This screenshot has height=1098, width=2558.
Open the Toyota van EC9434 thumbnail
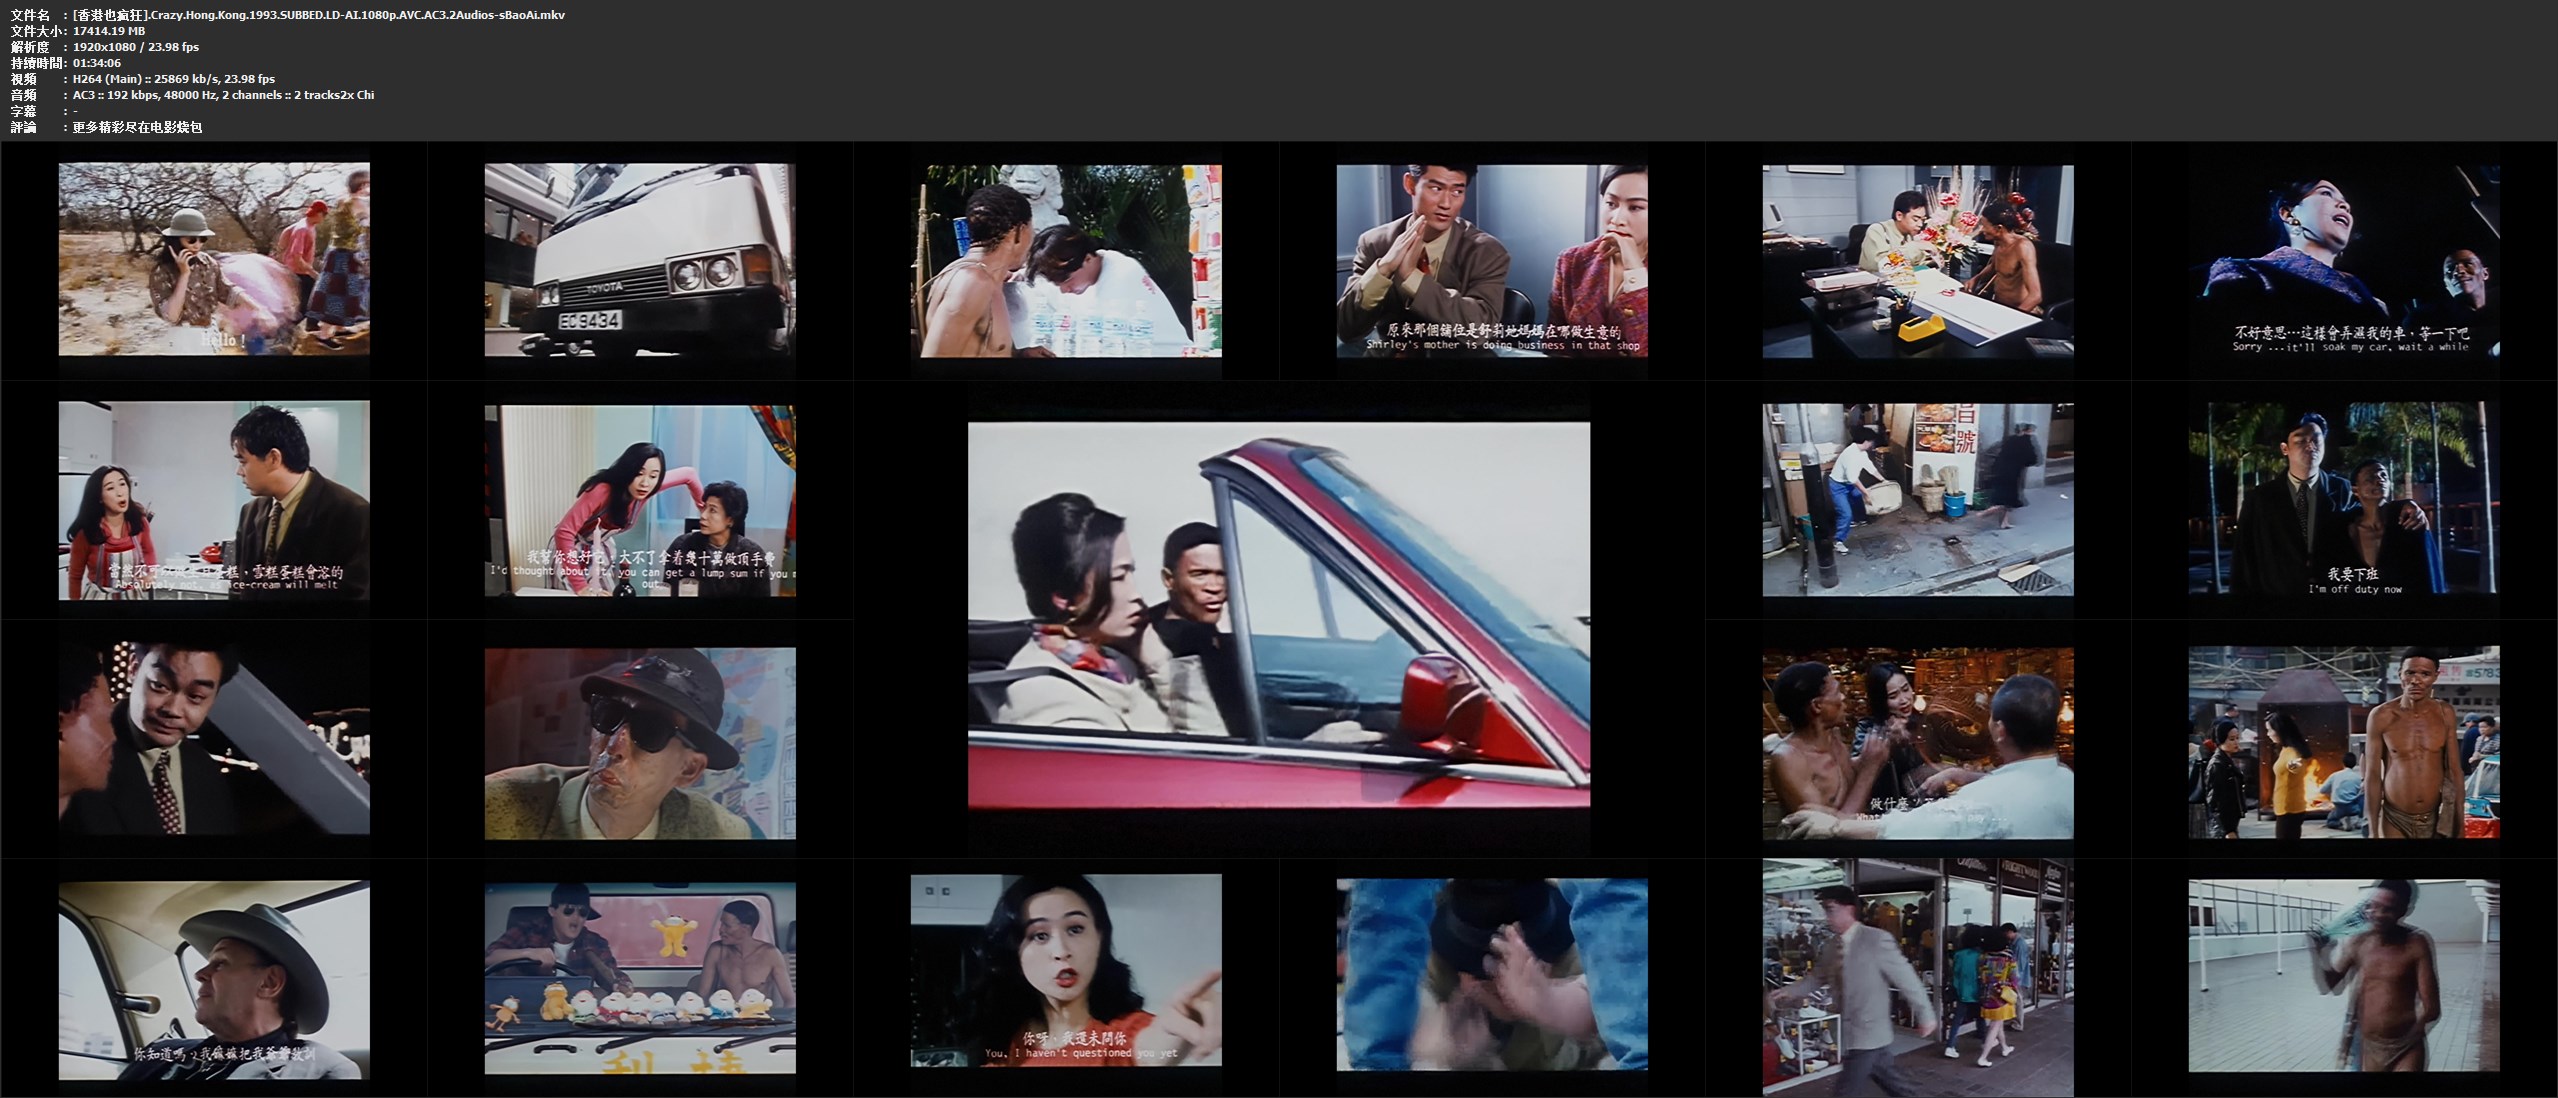point(640,260)
